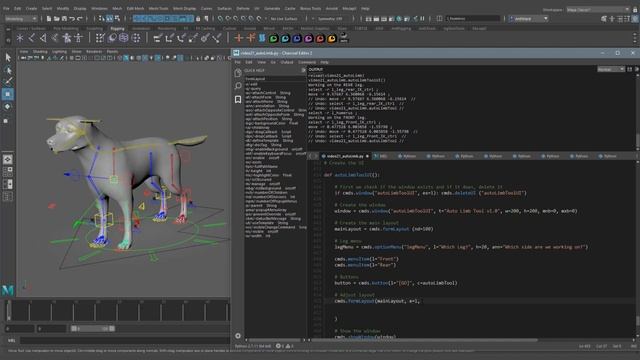
Task: Activate the Paint Selection brush tool
Action: (8, 81)
